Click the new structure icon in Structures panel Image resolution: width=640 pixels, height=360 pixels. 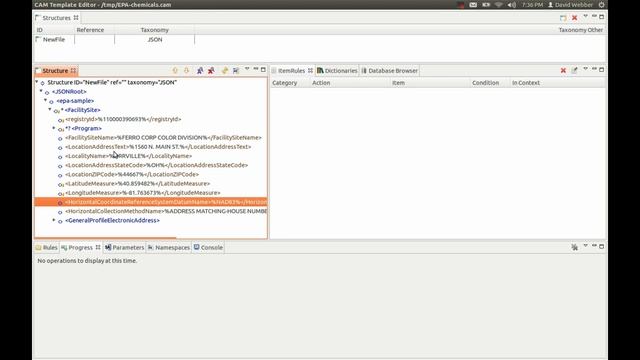click(563, 18)
